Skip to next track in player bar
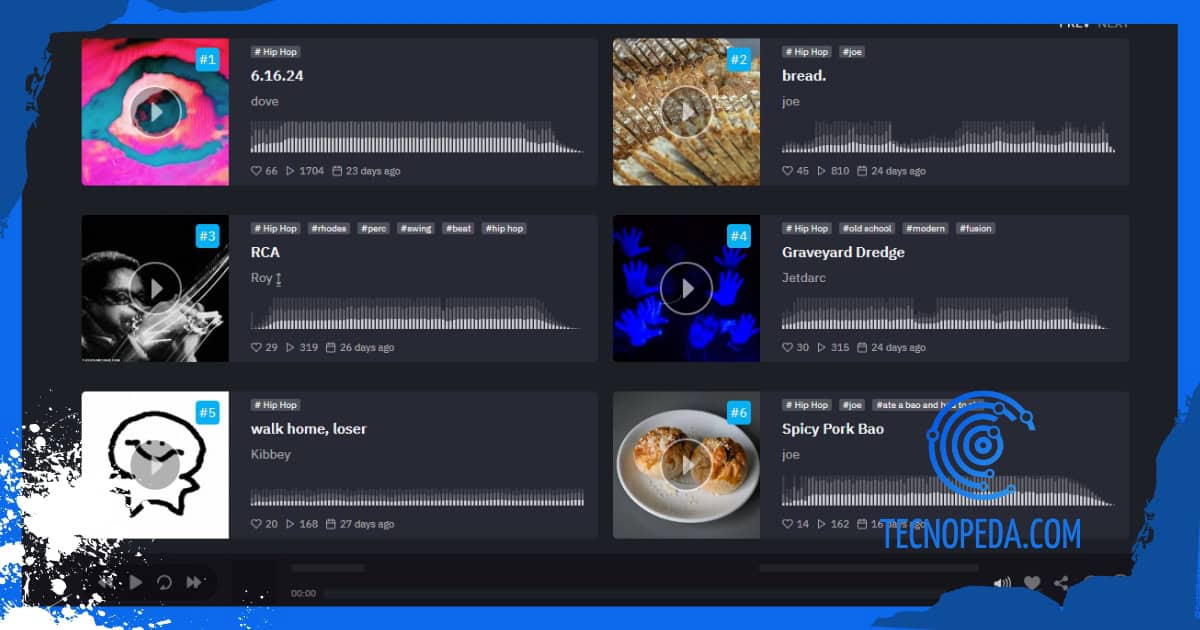 click(194, 582)
